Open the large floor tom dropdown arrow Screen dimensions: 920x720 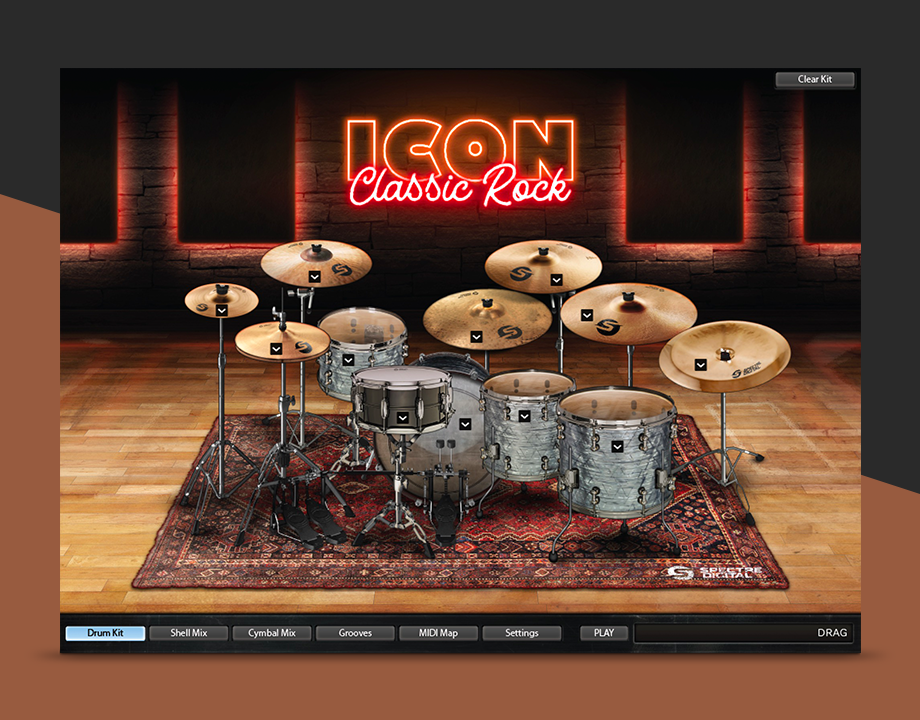click(x=618, y=445)
